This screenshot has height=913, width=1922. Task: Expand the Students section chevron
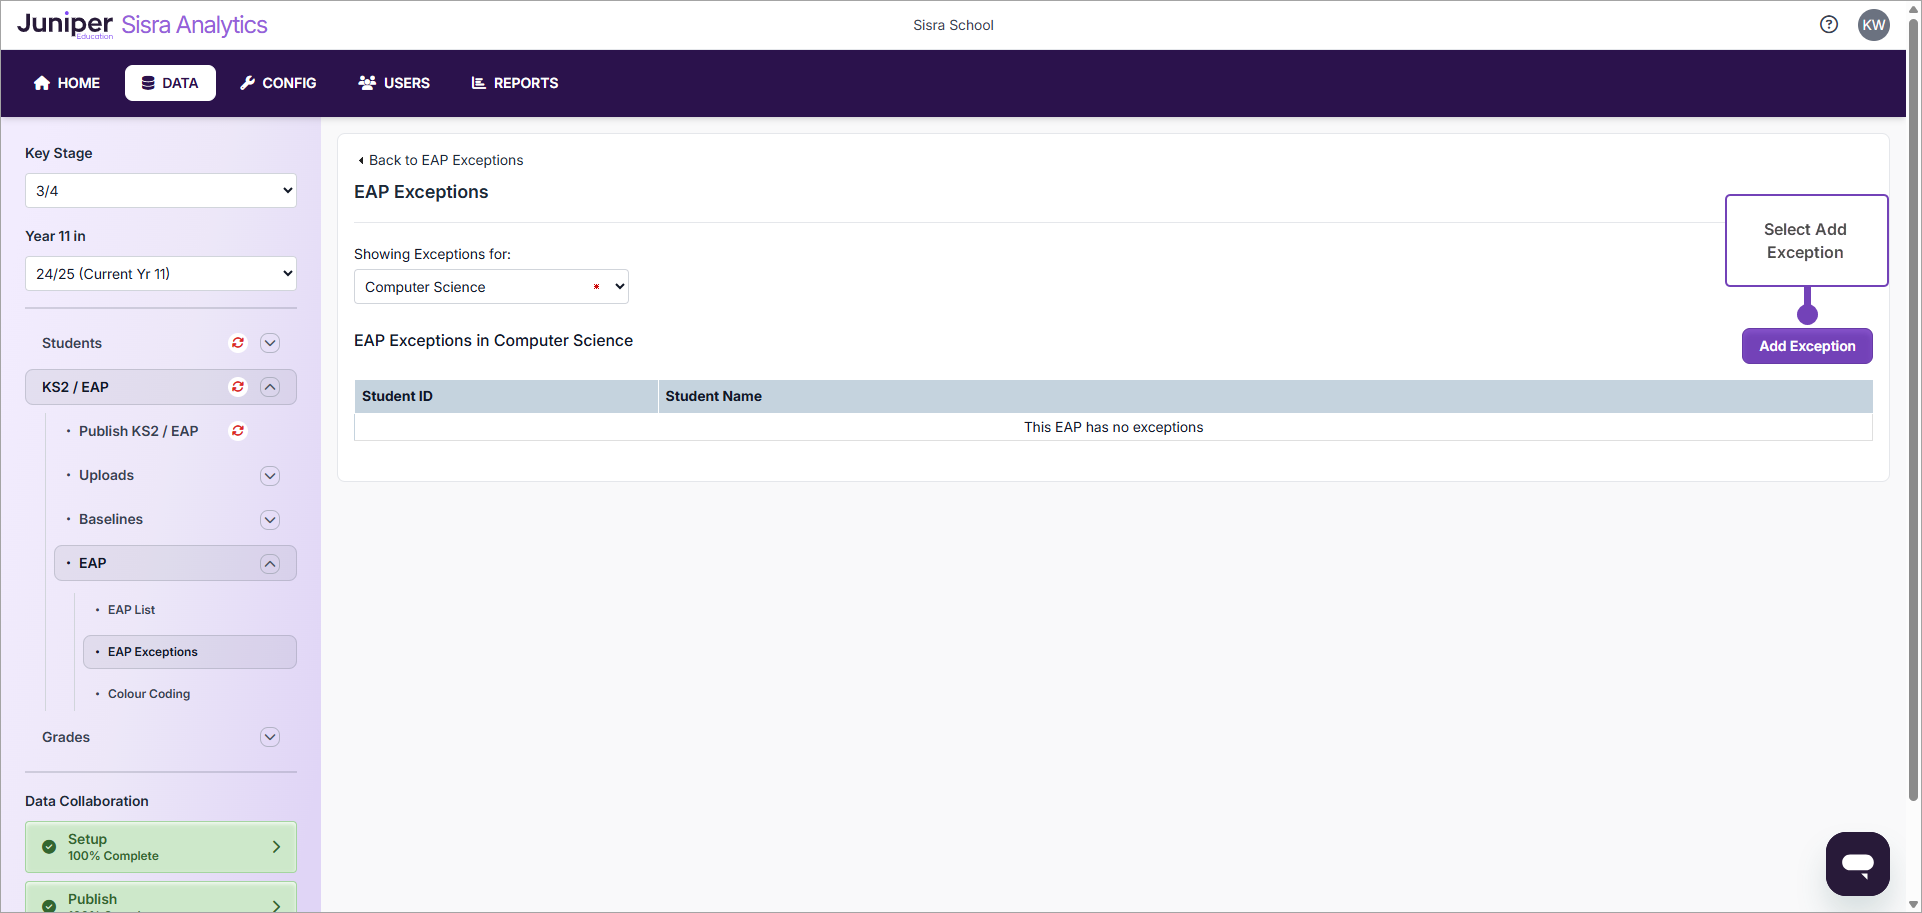(270, 343)
